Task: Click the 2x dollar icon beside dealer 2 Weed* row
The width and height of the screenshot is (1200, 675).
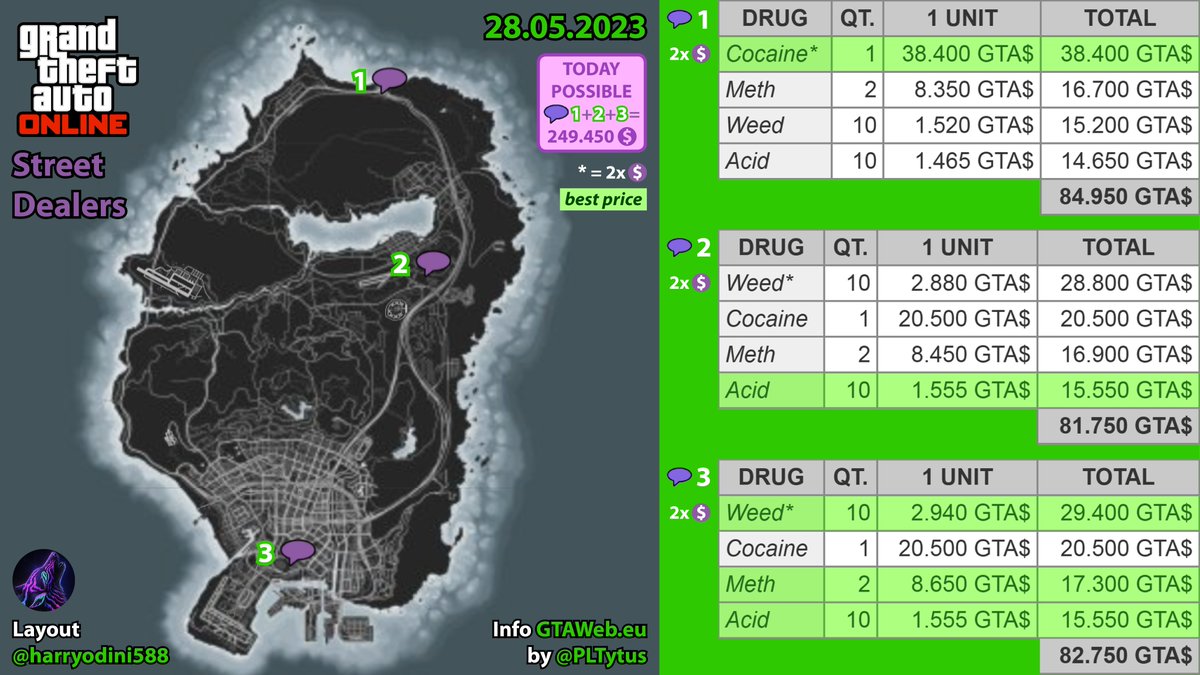Action: point(689,283)
